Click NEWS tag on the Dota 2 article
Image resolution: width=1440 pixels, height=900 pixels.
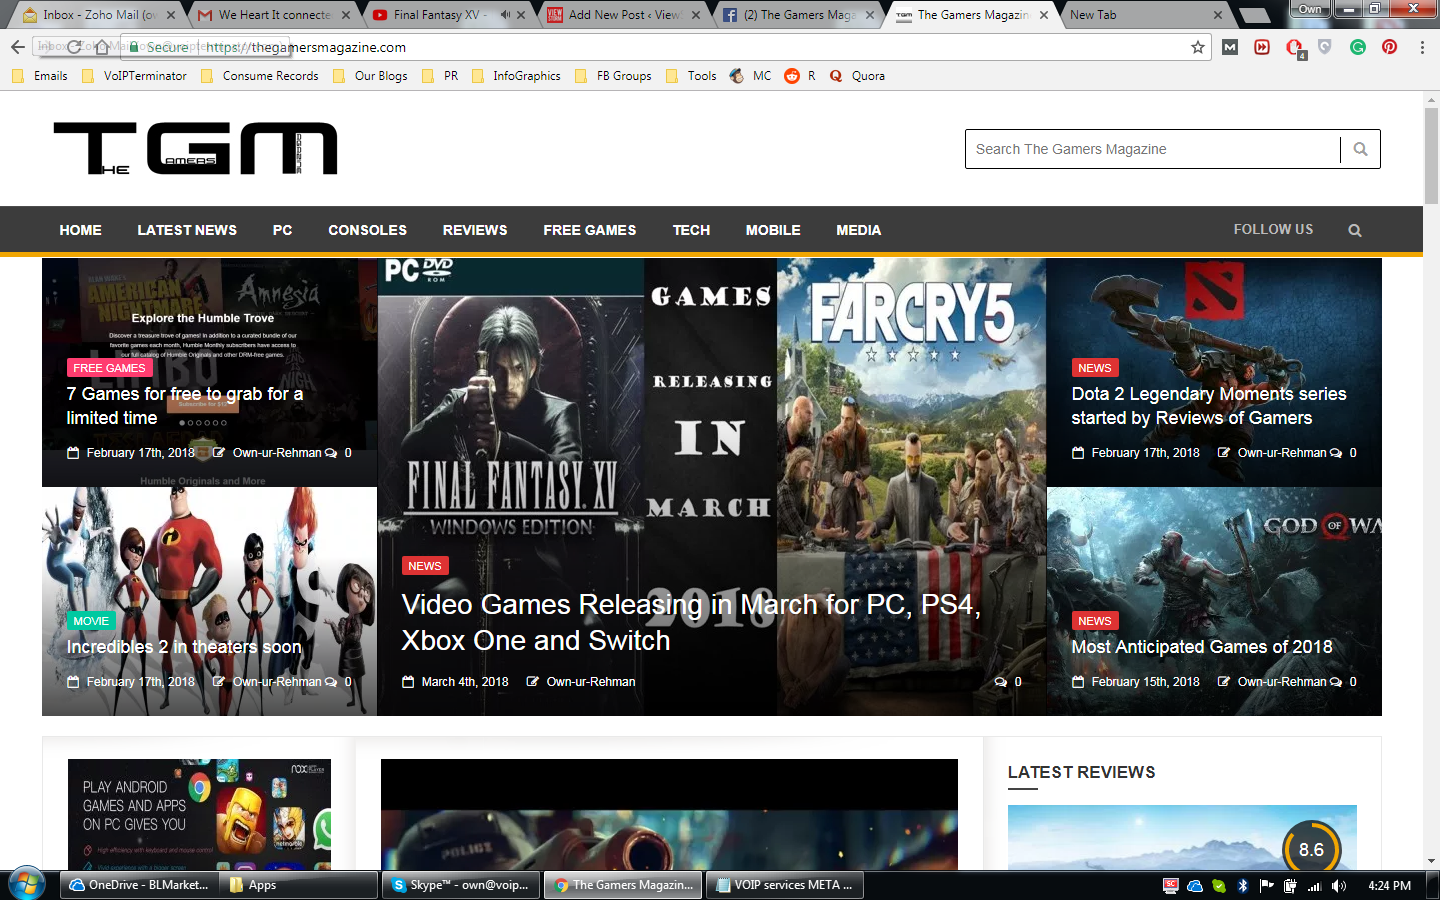click(x=1095, y=368)
